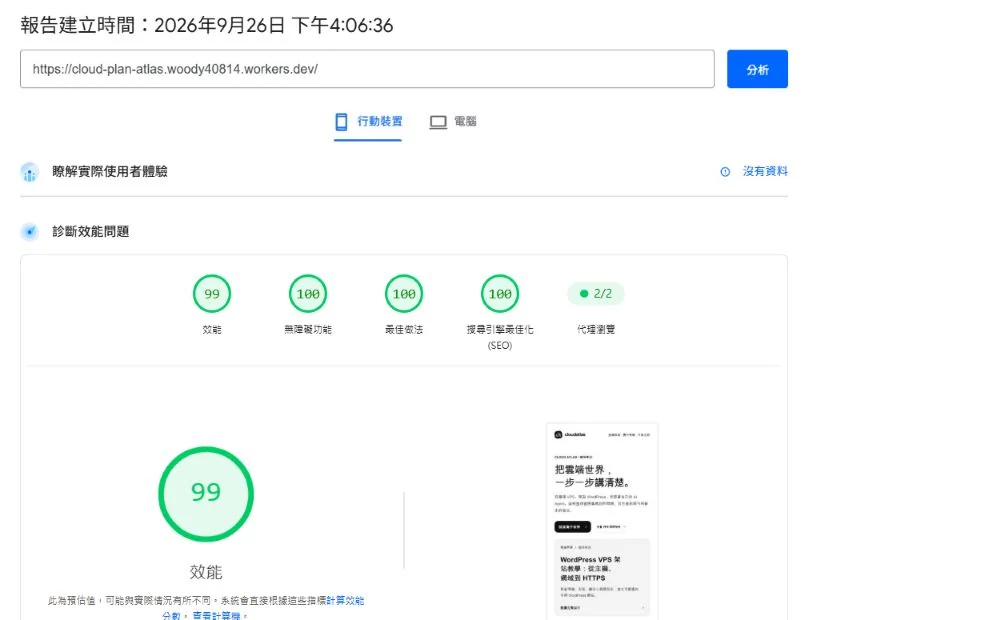
Task: Click the large 99 performance gauge
Action: (206, 494)
